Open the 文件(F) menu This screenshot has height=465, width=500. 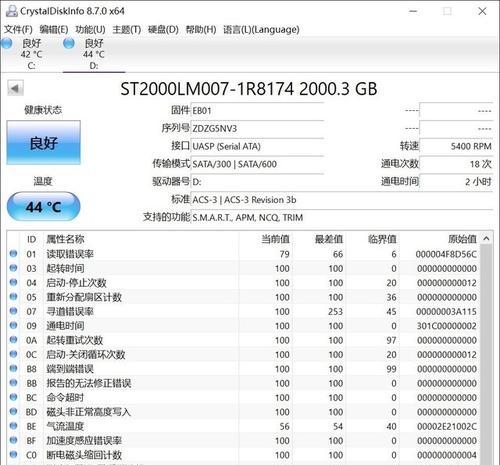click(18, 30)
